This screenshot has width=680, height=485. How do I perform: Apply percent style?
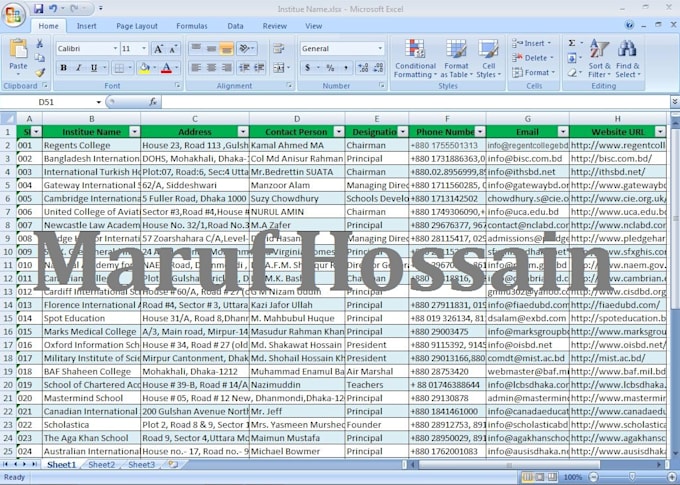click(x=330, y=68)
